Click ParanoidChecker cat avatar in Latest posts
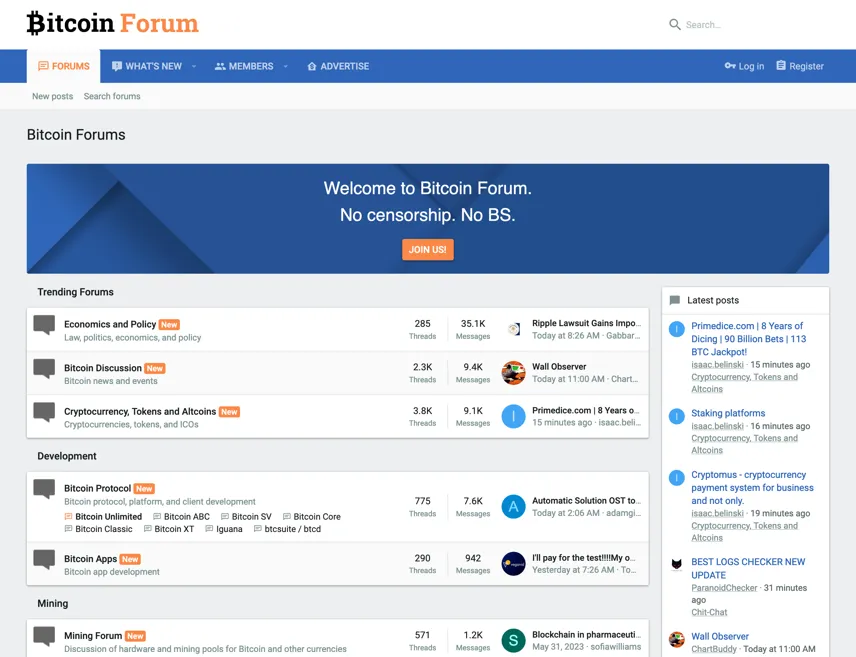The image size is (856, 657). point(676,565)
